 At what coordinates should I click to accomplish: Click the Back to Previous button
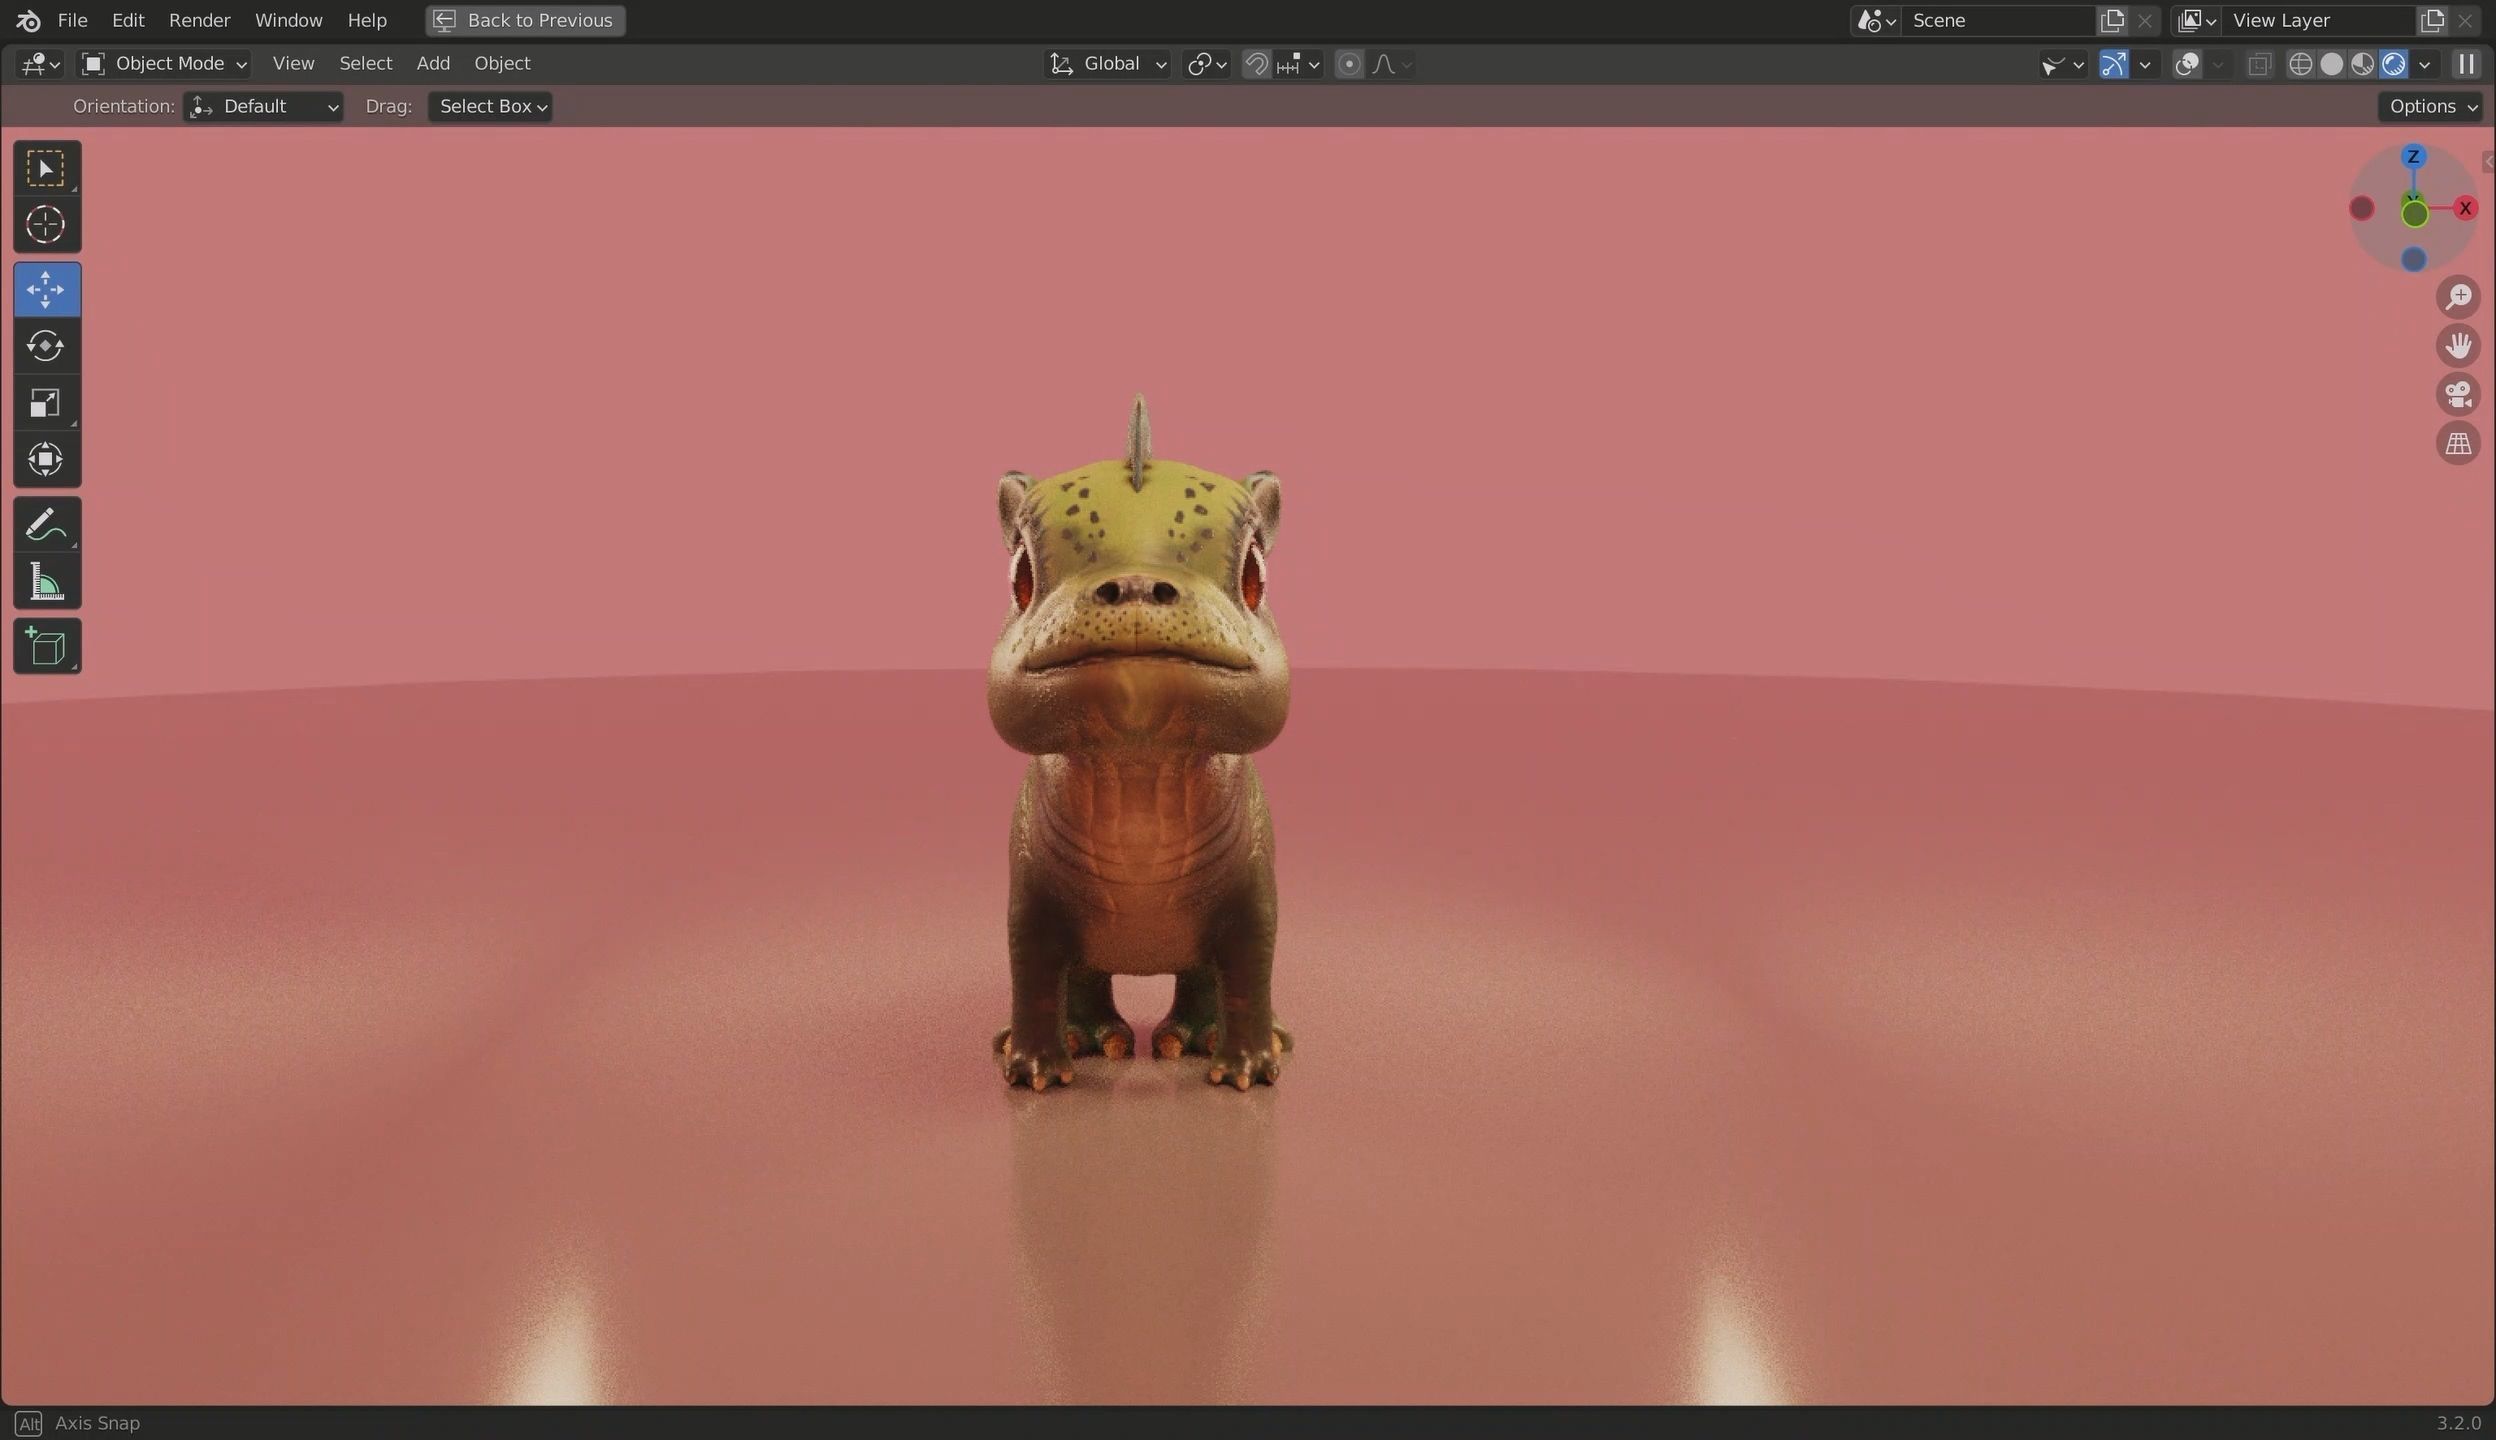coord(525,20)
